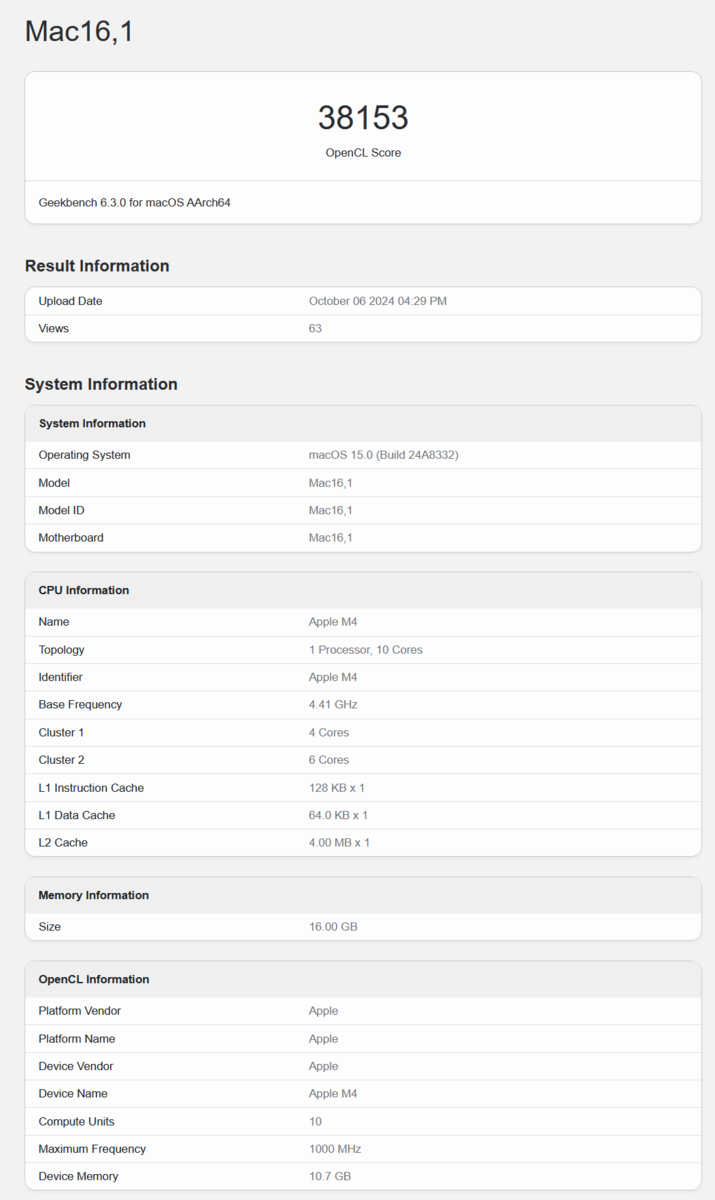The width and height of the screenshot is (715, 1200).
Task: Click the 38153 OpenCL score number
Action: click(363, 118)
